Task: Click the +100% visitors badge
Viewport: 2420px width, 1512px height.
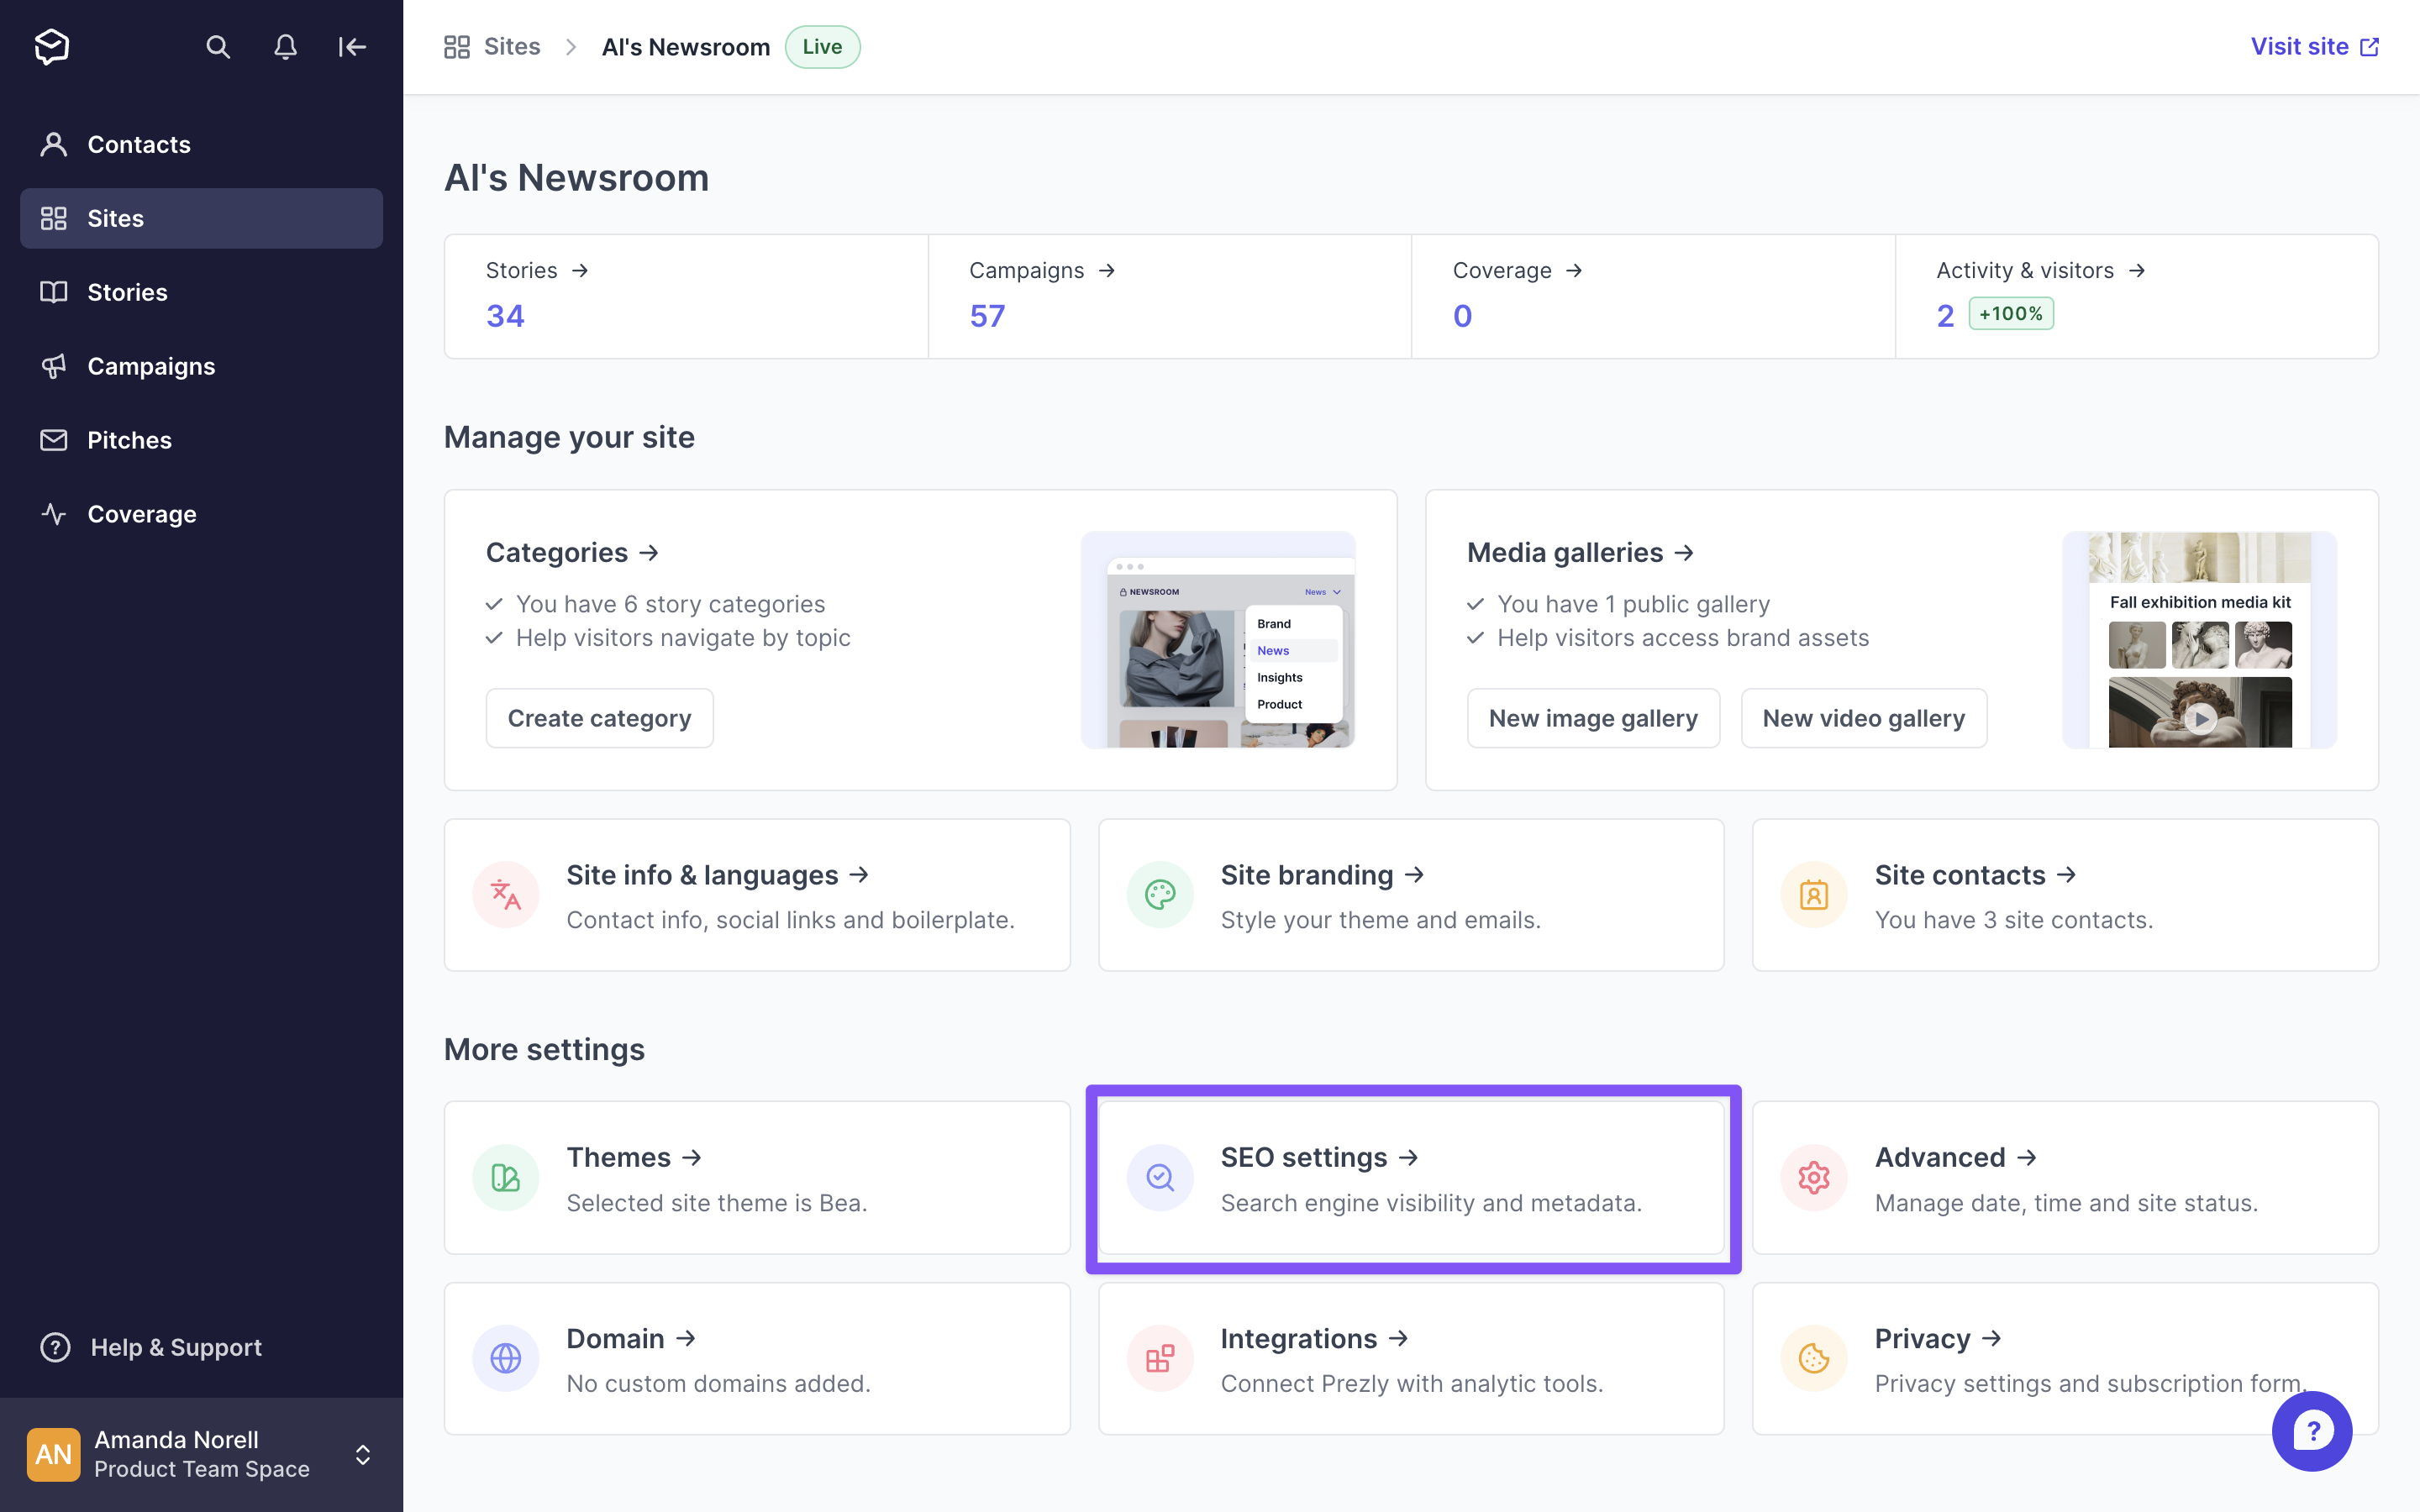Action: [2010, 313]
